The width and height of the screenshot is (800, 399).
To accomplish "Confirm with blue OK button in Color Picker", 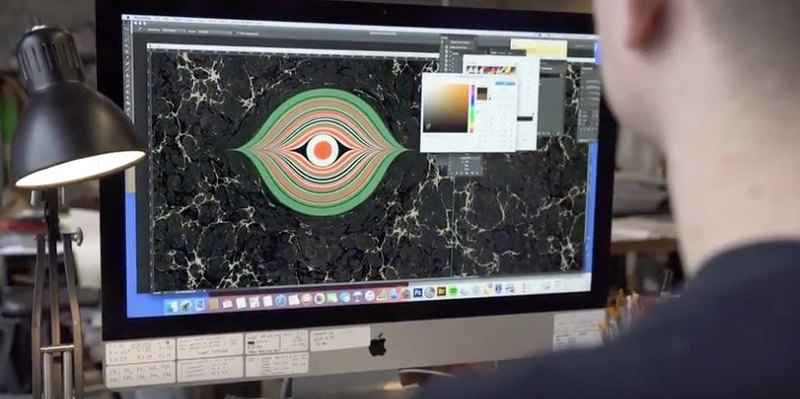I will click(x=505, y=84).
